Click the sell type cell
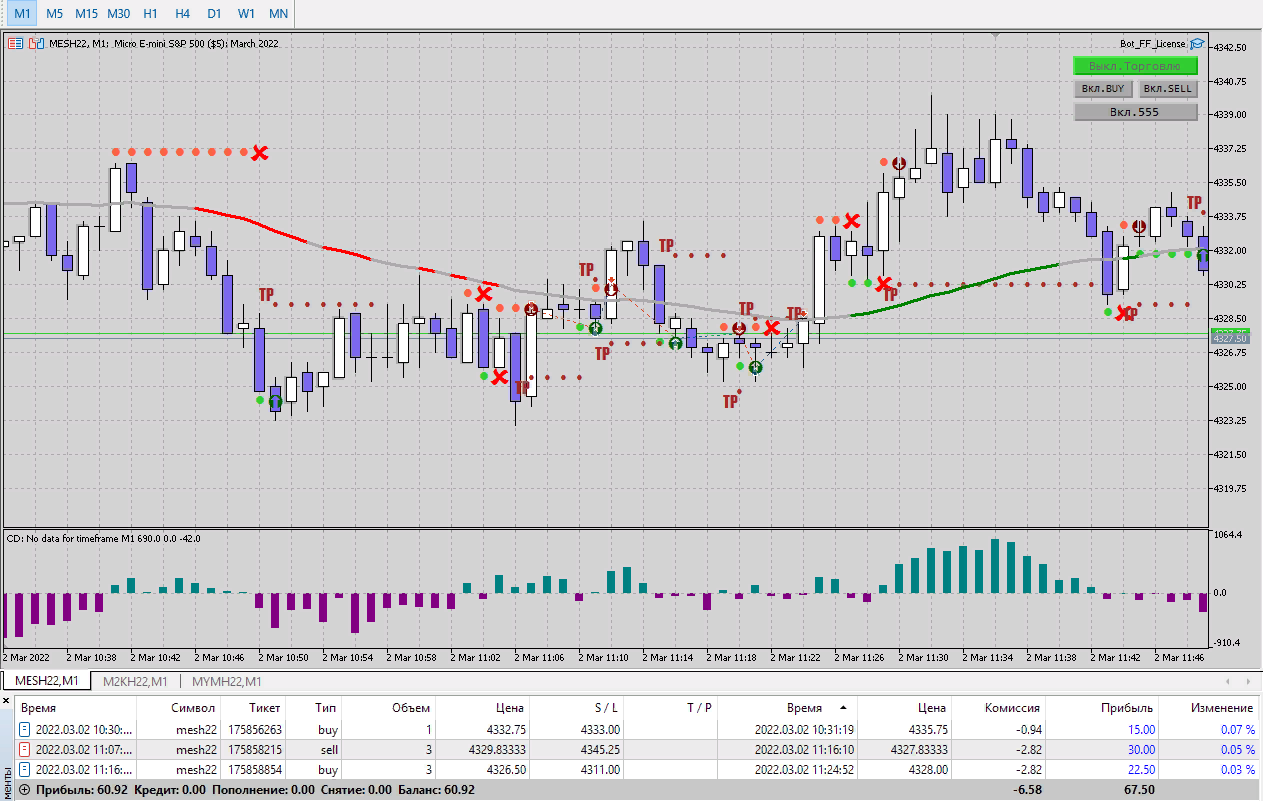The height and width of the screenshot is (801, 1263). [x=327, y=749]
